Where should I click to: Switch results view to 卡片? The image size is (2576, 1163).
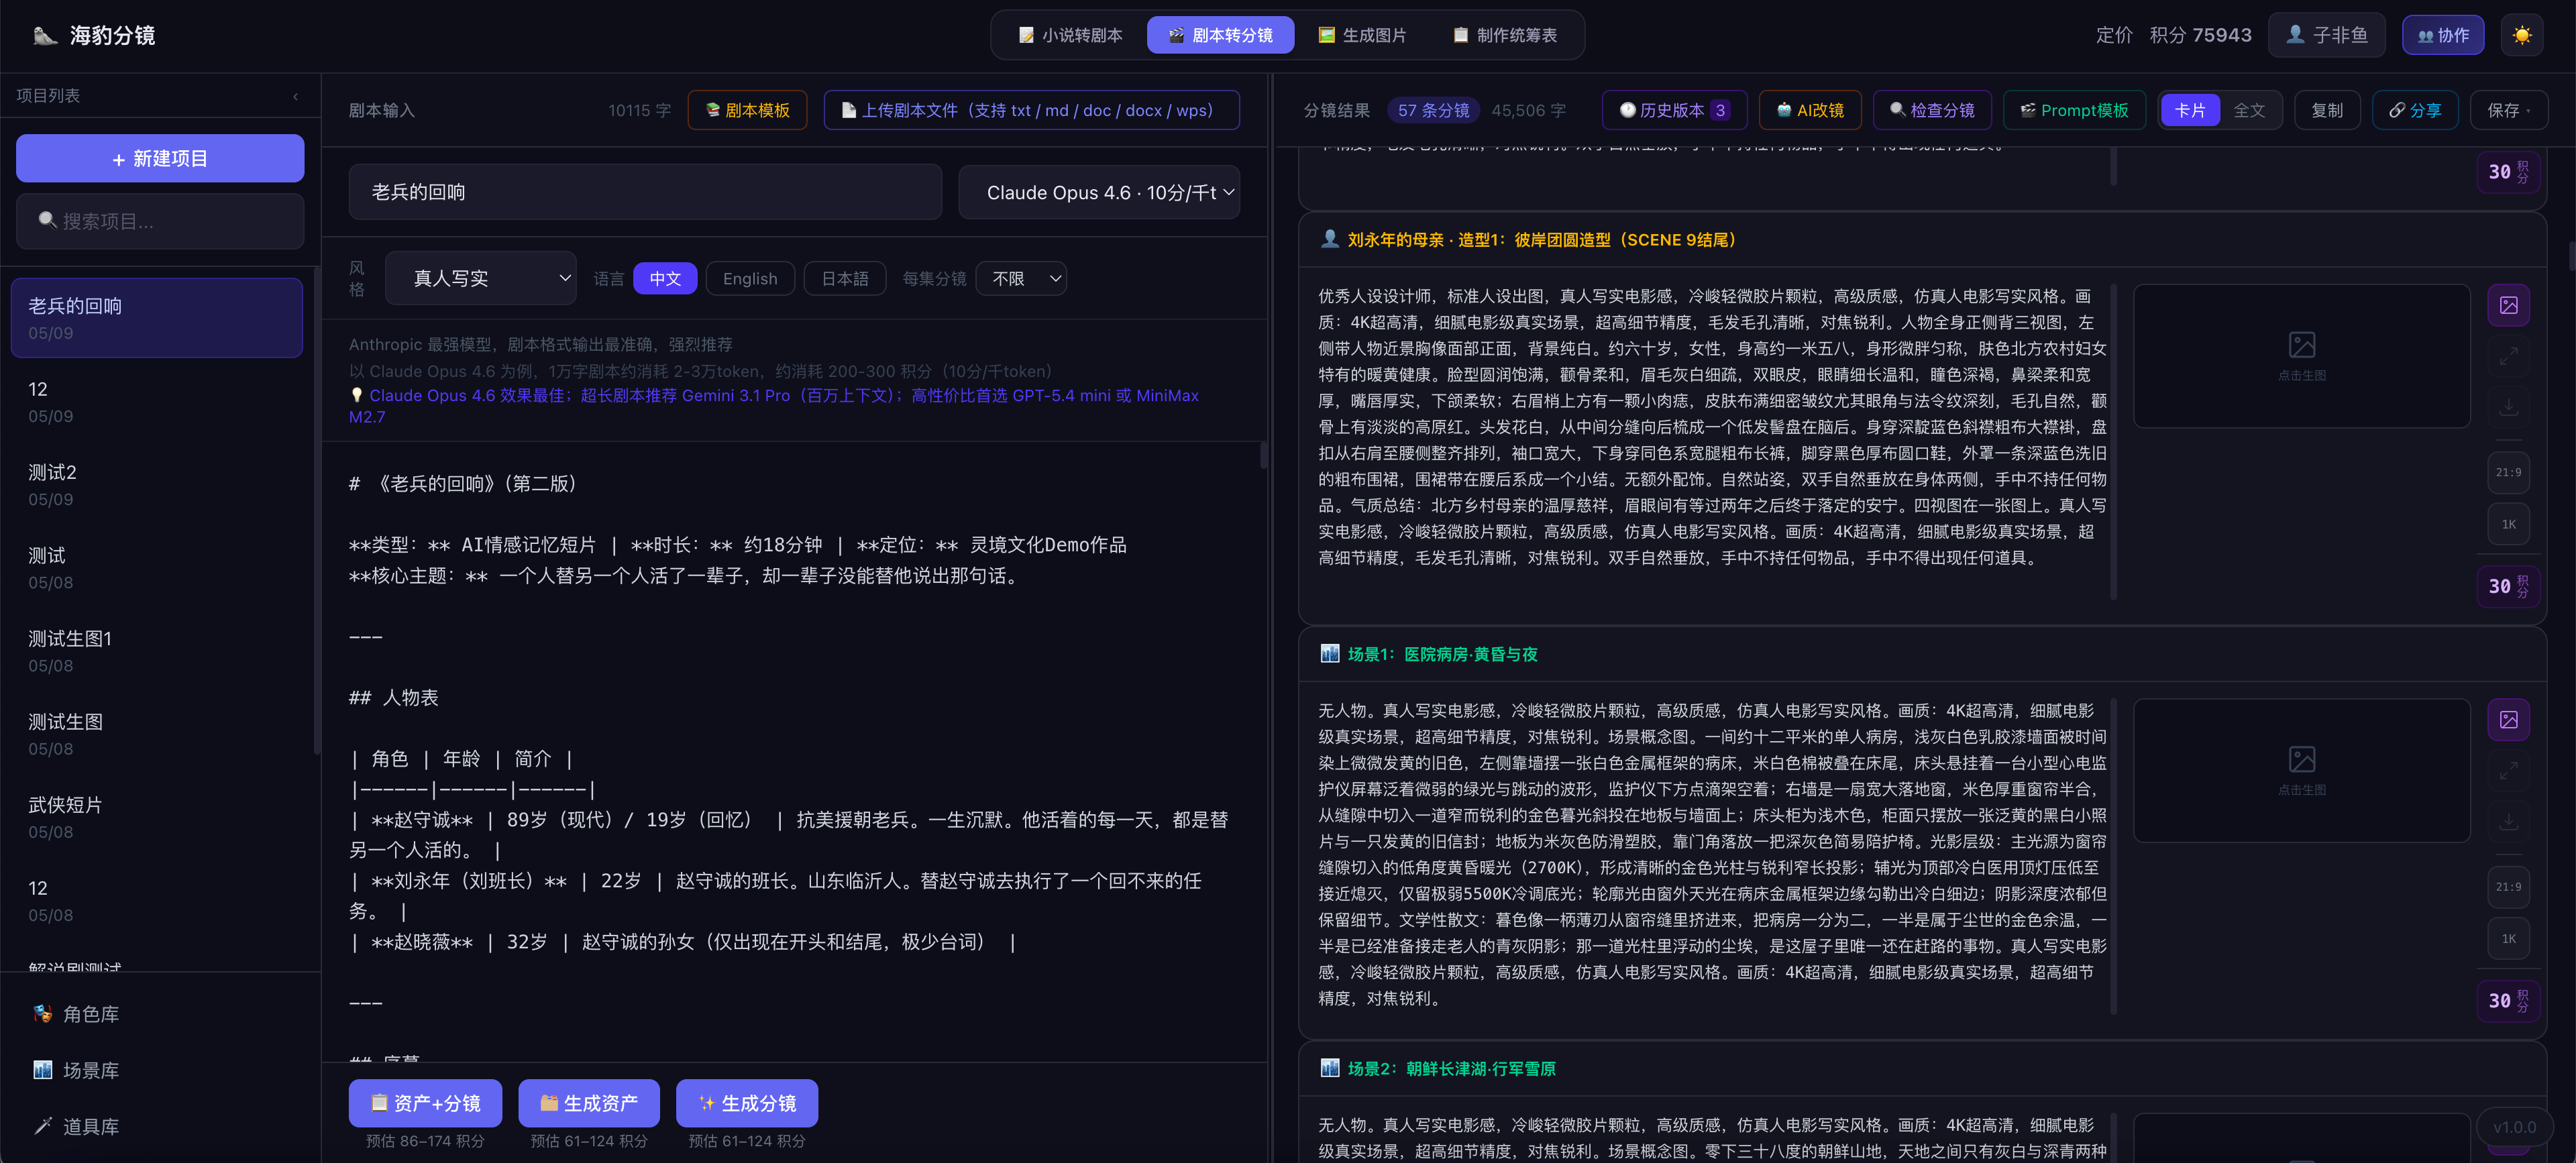(2190, 110)
